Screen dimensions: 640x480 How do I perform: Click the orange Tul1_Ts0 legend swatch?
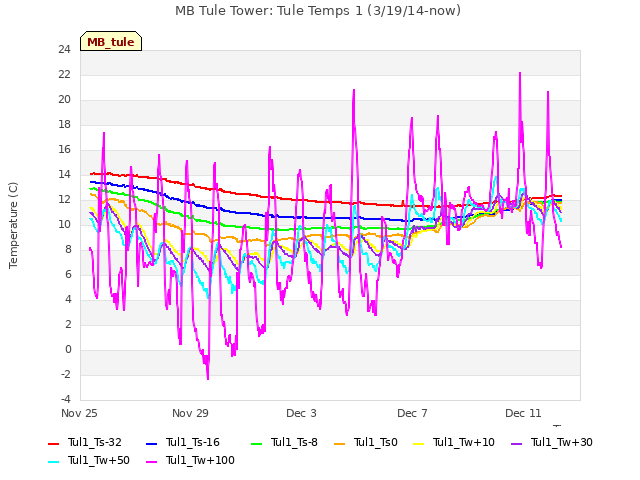pos(339,443)
